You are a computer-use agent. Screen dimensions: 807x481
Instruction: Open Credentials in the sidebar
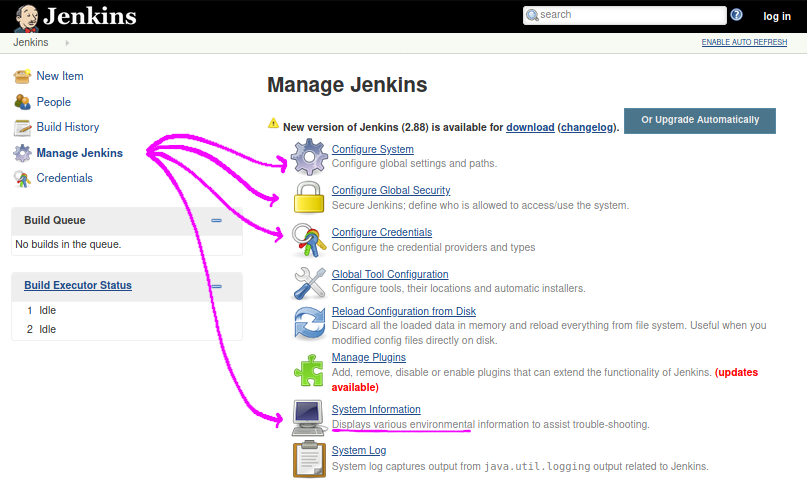(x=64, y=178)
